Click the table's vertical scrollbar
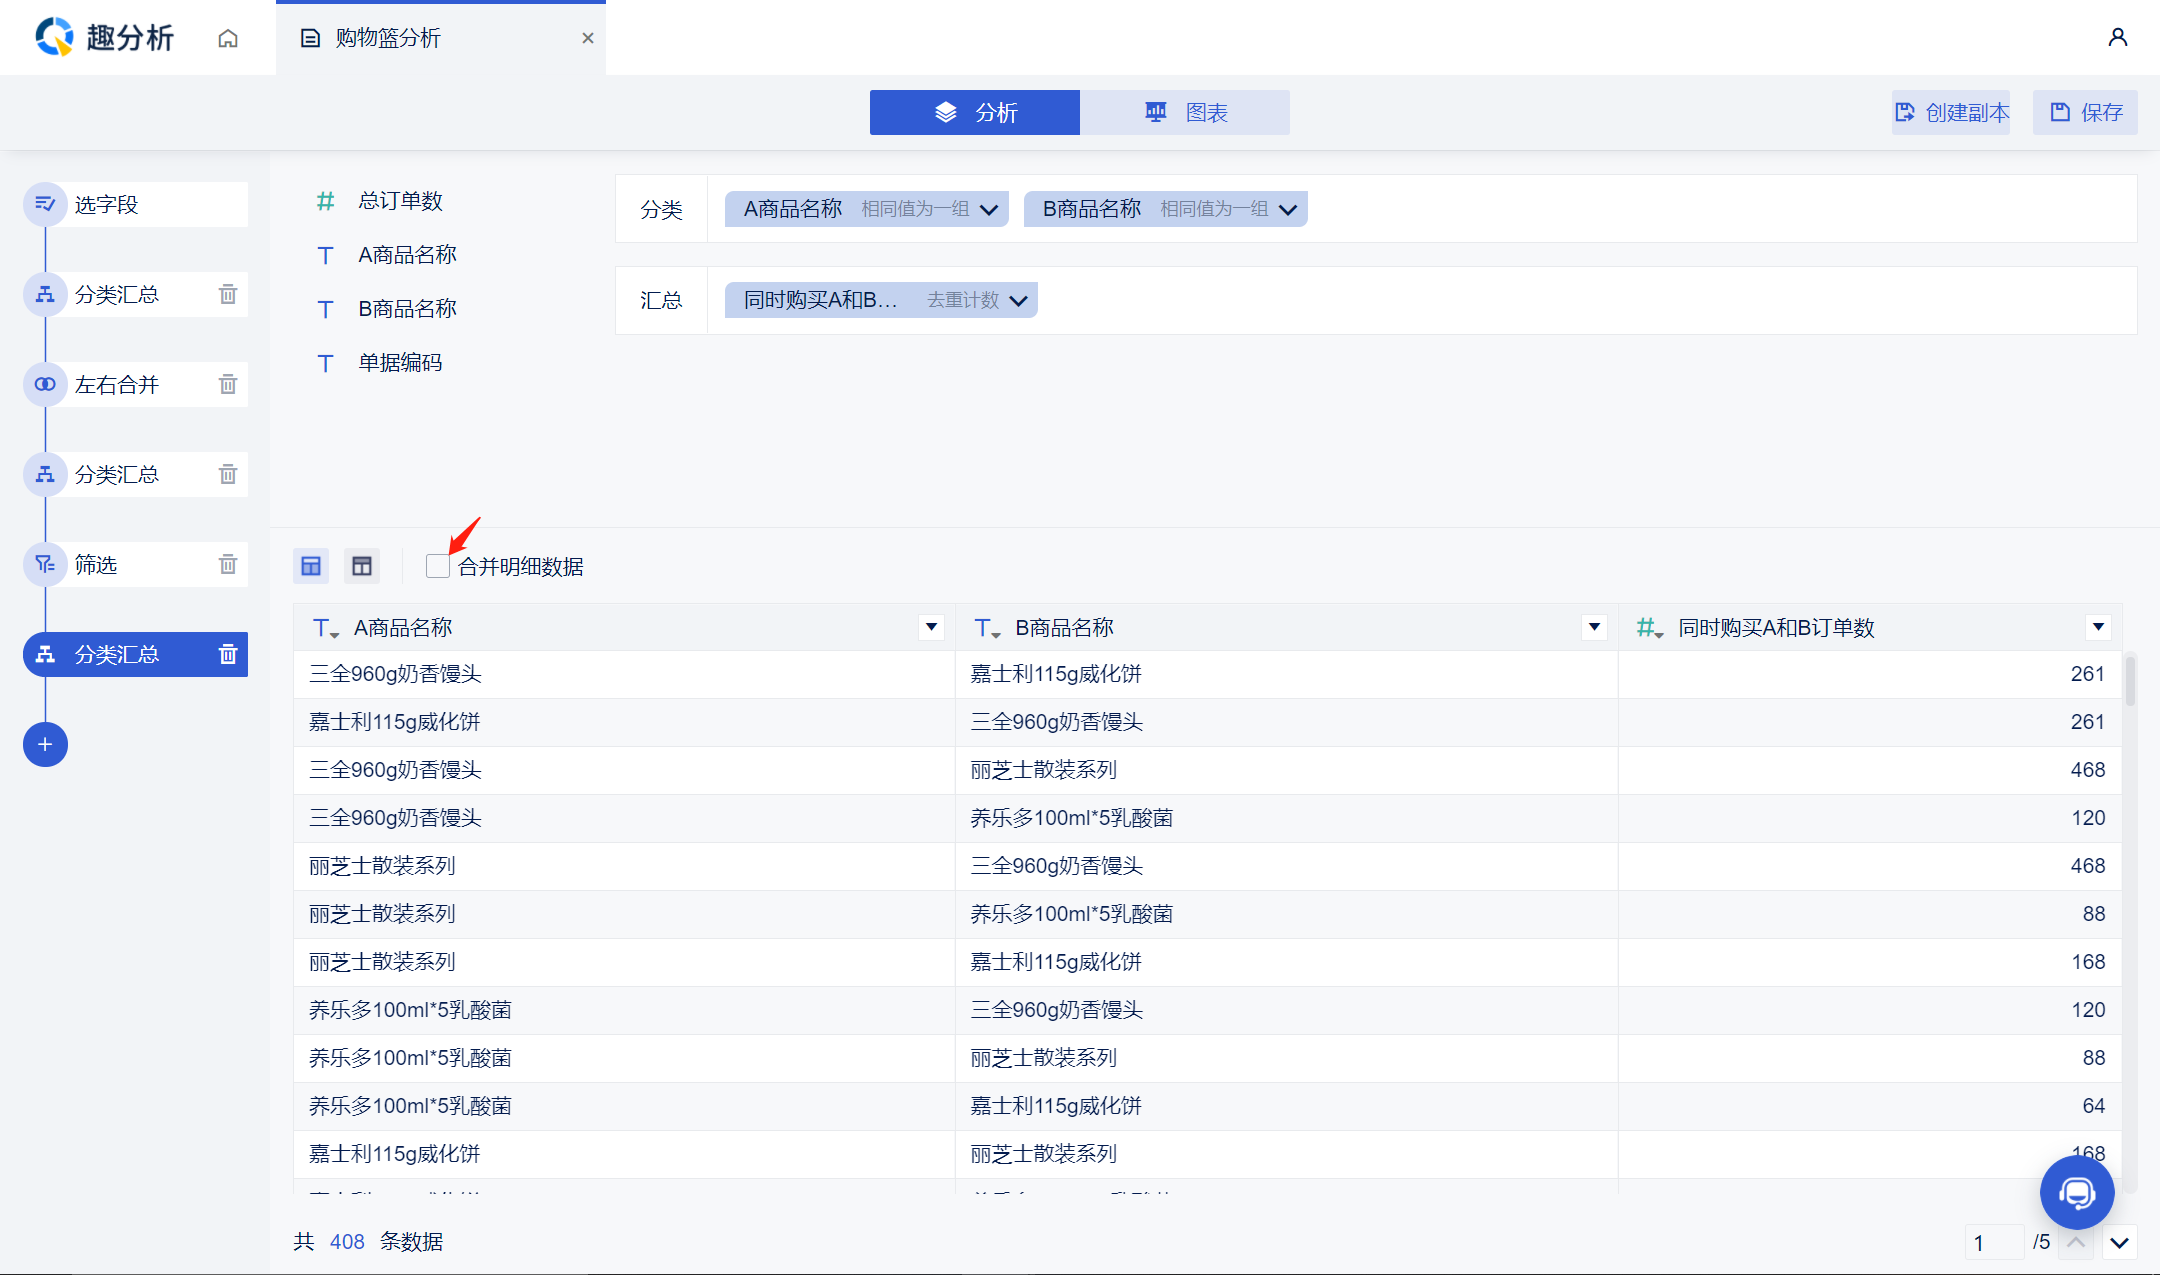Screen dimensions: 2160x1275 click(2130, 681)
